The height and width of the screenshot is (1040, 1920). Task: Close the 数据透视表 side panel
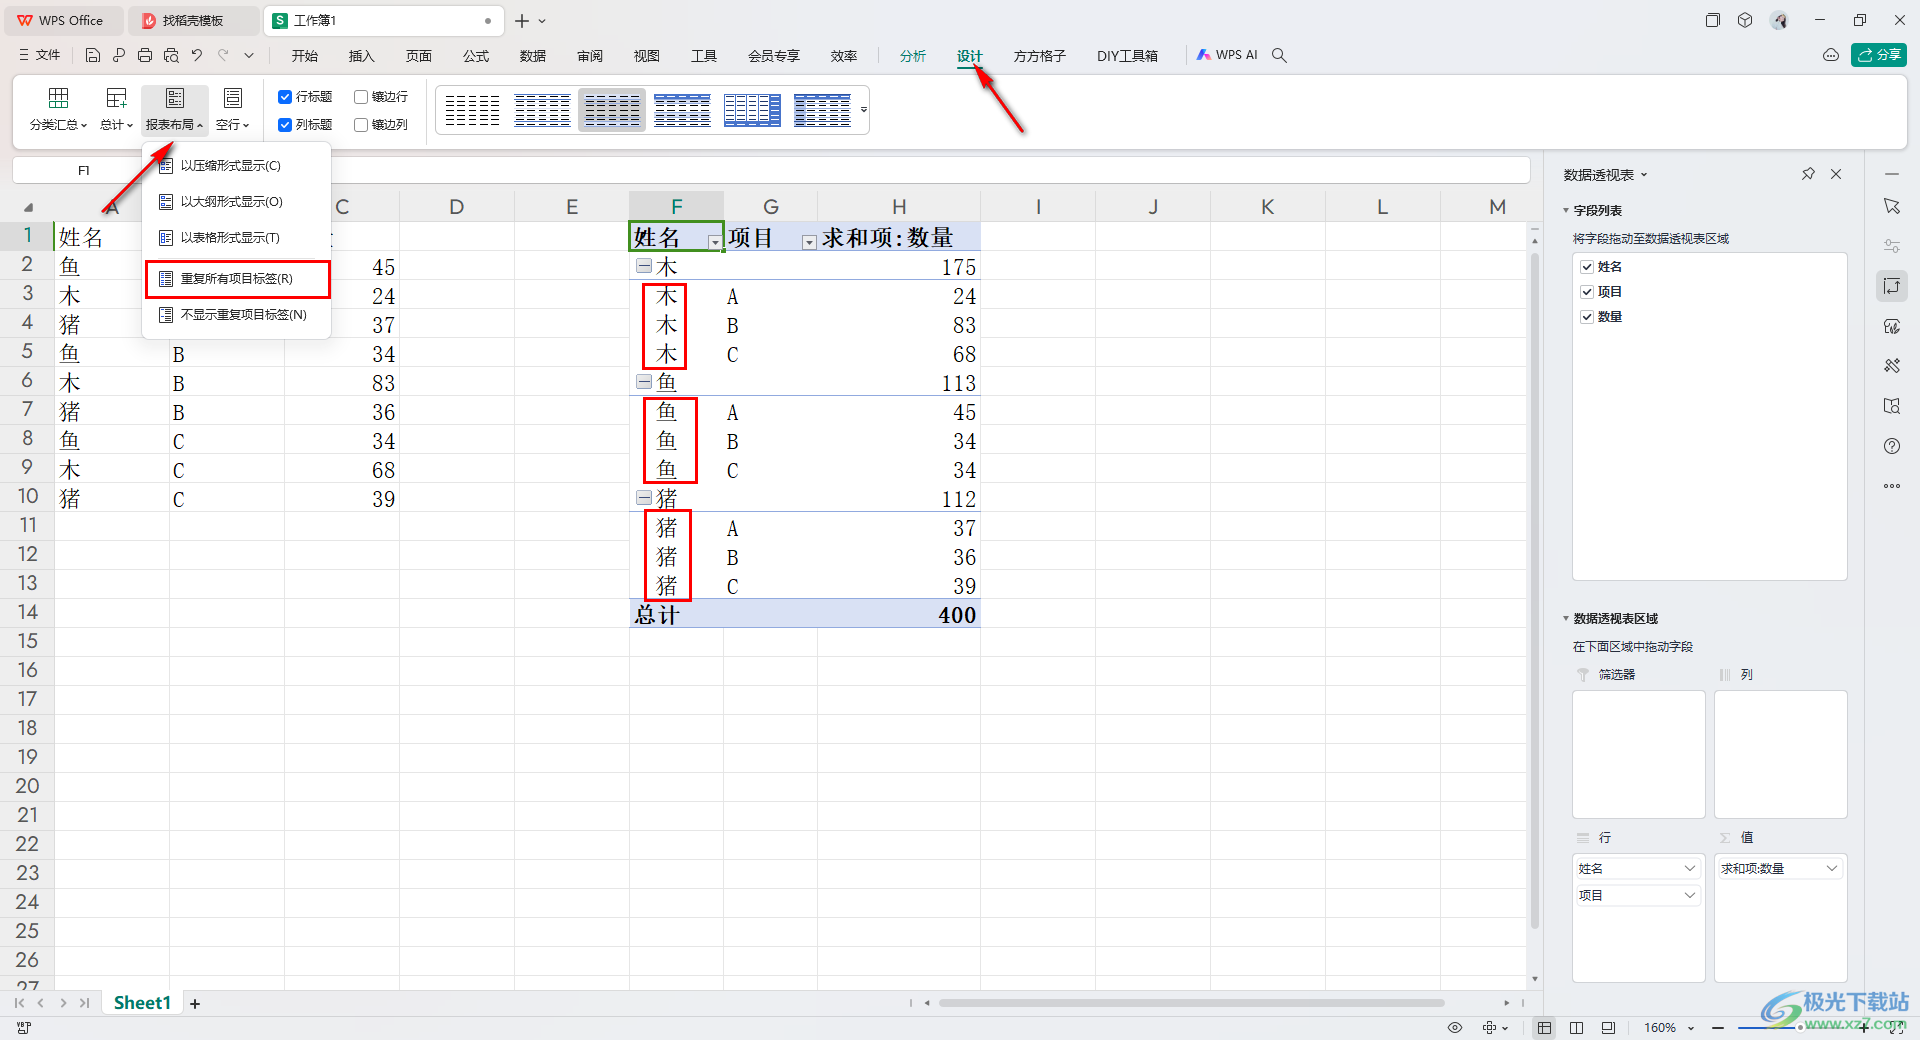click(1836, 174)
